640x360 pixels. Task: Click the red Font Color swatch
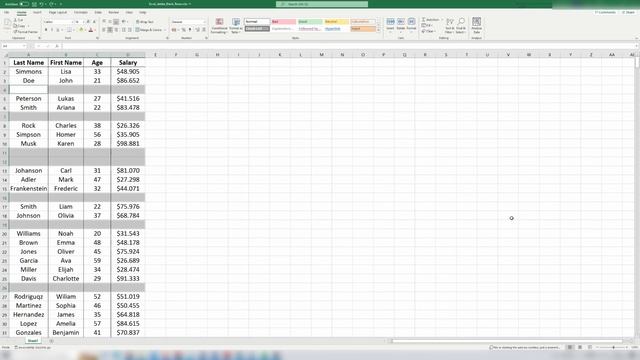91,30
